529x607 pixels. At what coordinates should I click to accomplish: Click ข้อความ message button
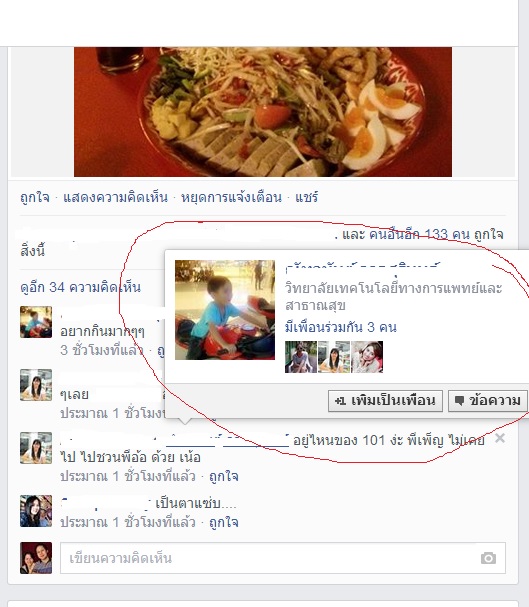[488, 400]
